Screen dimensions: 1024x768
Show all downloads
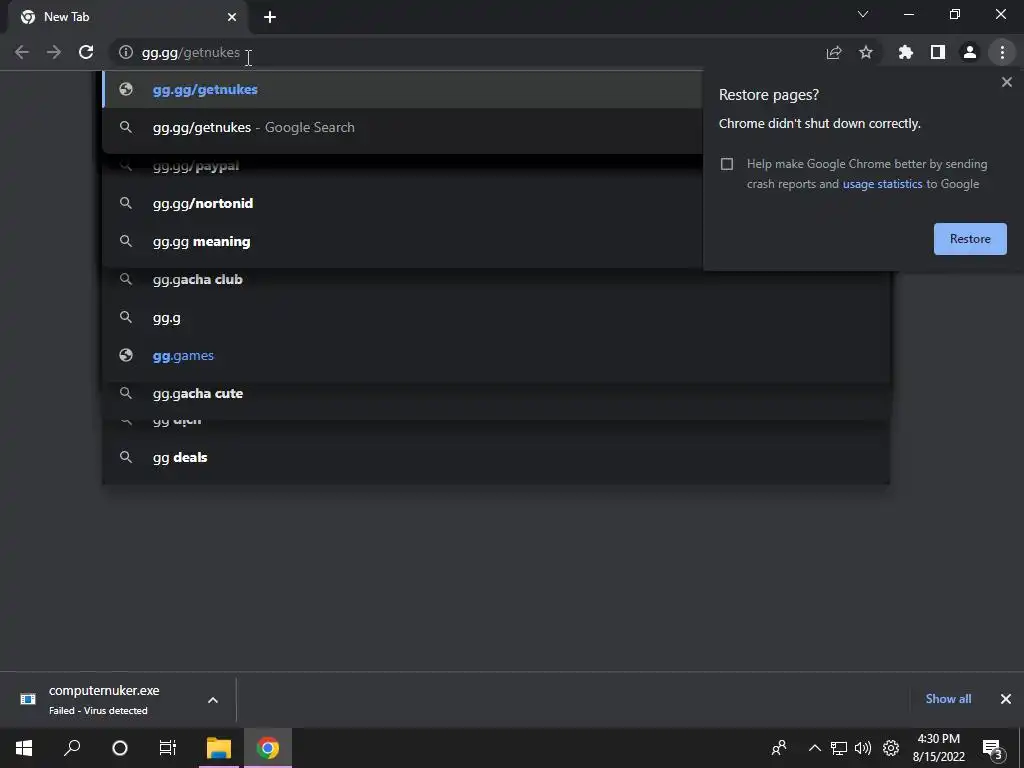(x=948, y=699)
